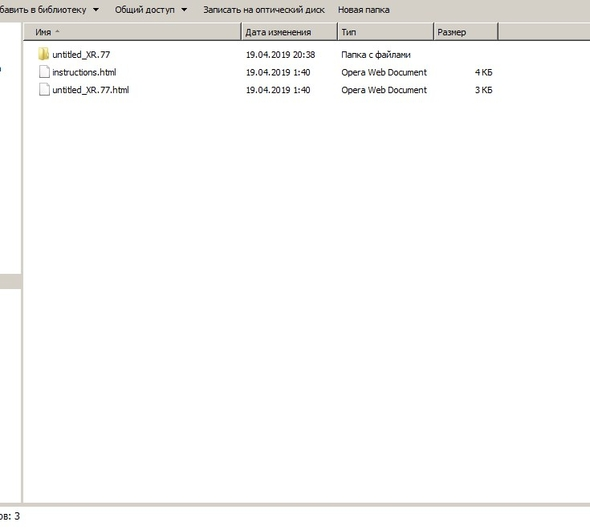Sort by the Размер column header

466,32
